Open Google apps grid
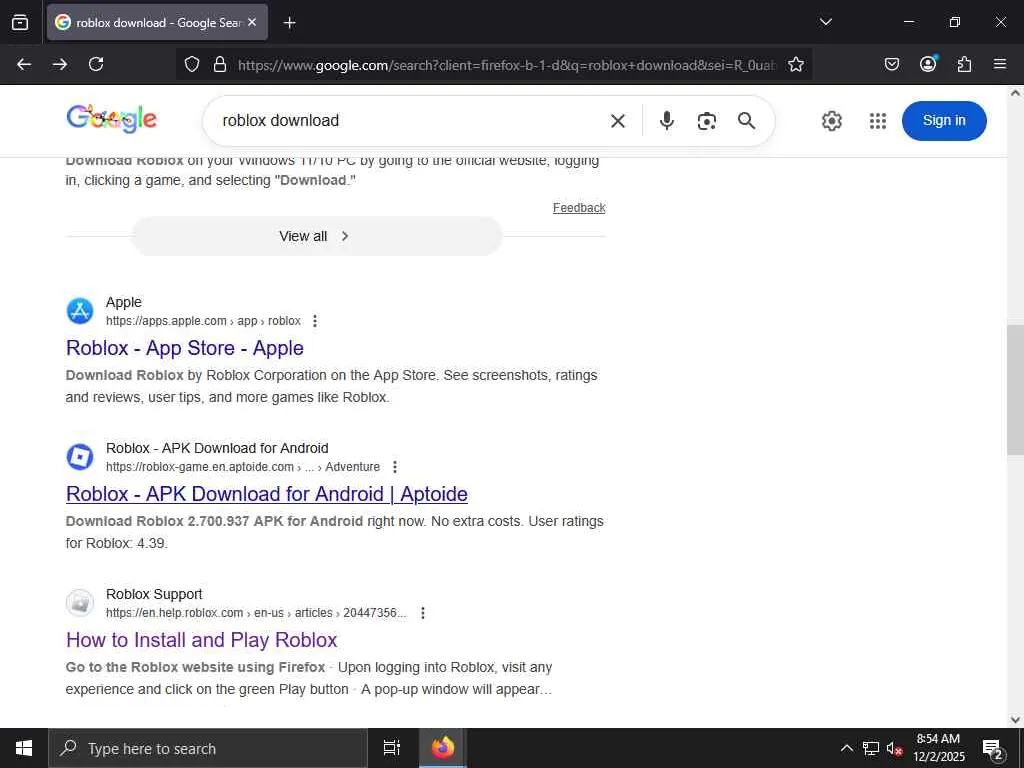 (x=878, y=121)
